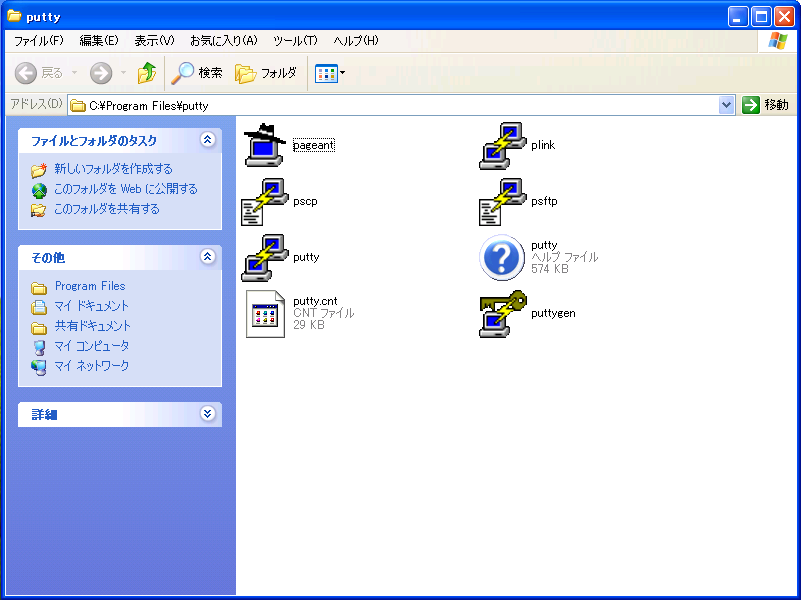Go up one folder level
Image resolution: width=801 pixels, height=600 pixels.
147,73
